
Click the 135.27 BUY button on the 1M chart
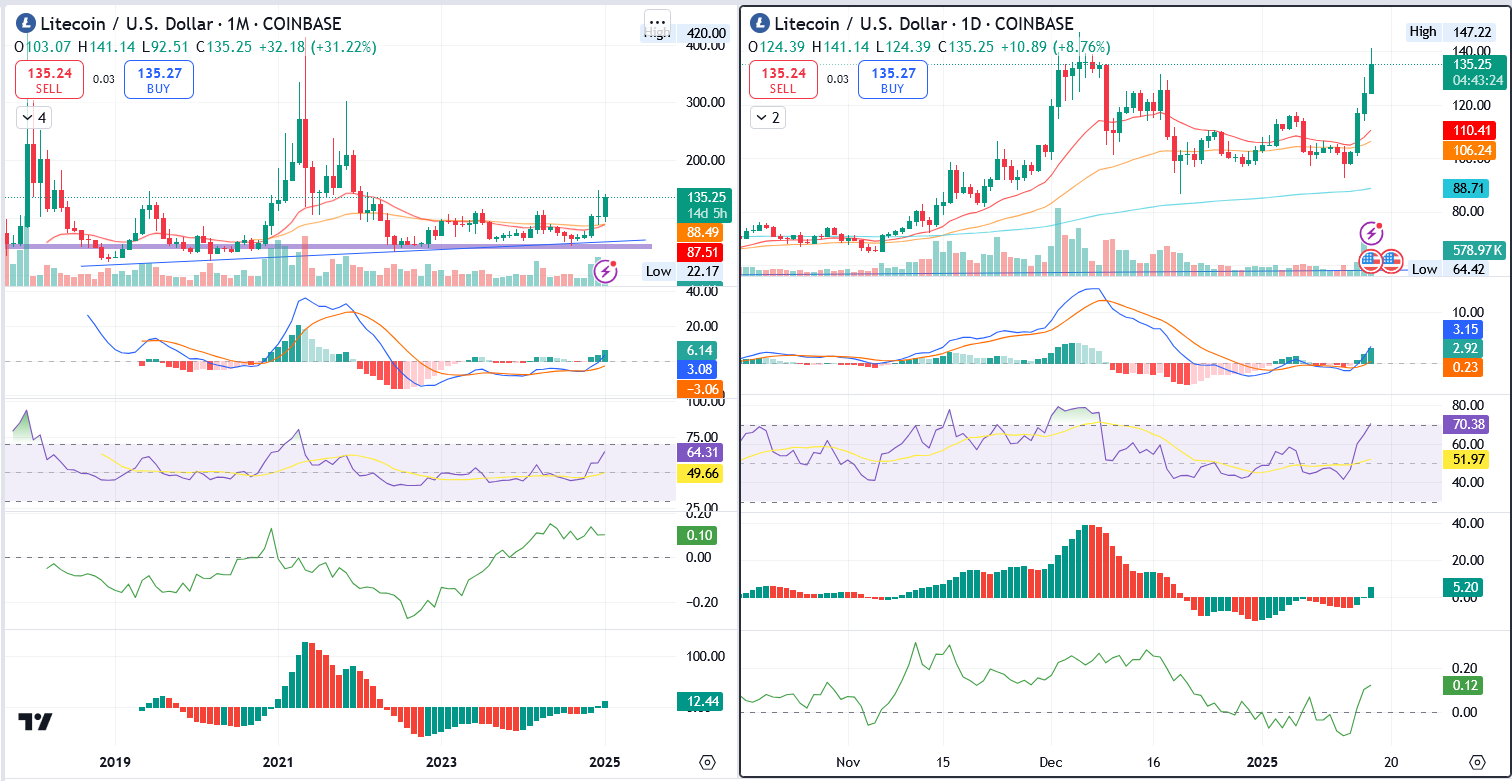pyautogui.click(x=158, y=80)
